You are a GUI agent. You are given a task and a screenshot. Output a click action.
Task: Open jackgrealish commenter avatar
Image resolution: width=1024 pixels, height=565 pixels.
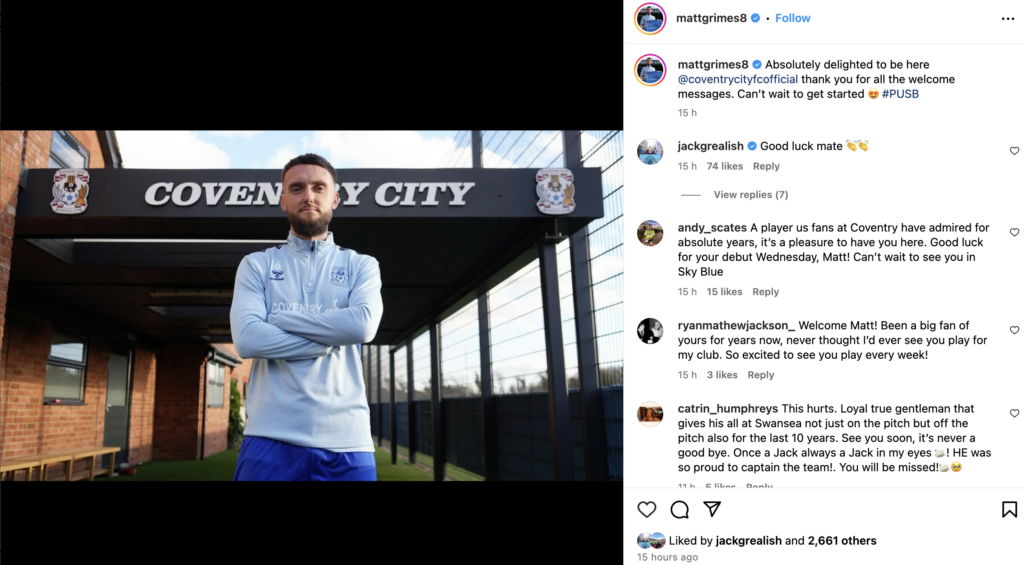pyautogui.click(x=650, y=152)
